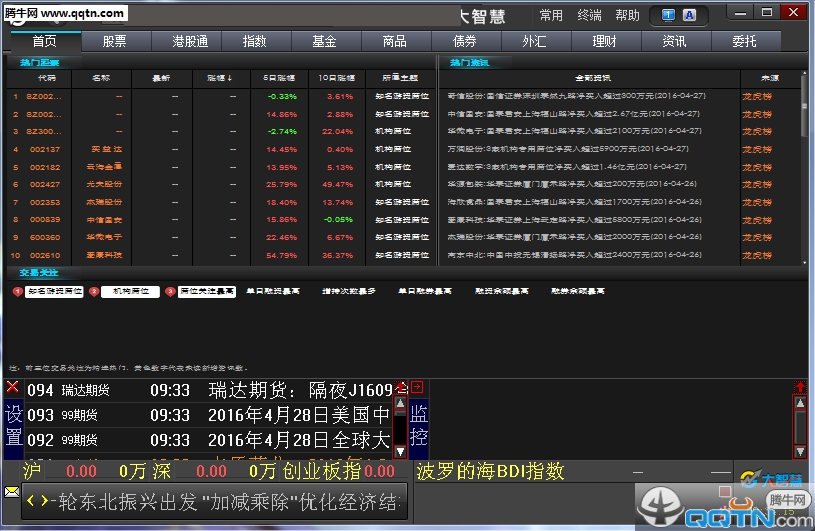The width and height of the screenshot is (815, 531).
Task: Click the 大智慧 logo in status bar
Action: click(771, 479)
